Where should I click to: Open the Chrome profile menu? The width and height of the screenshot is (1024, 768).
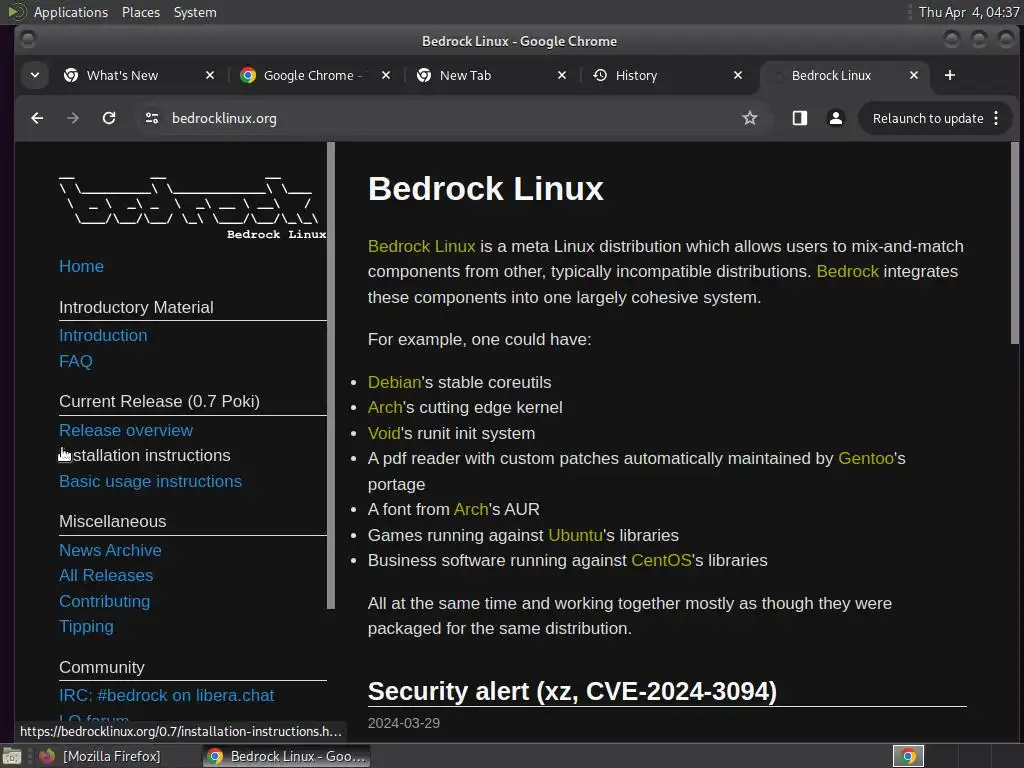[835, 118]
